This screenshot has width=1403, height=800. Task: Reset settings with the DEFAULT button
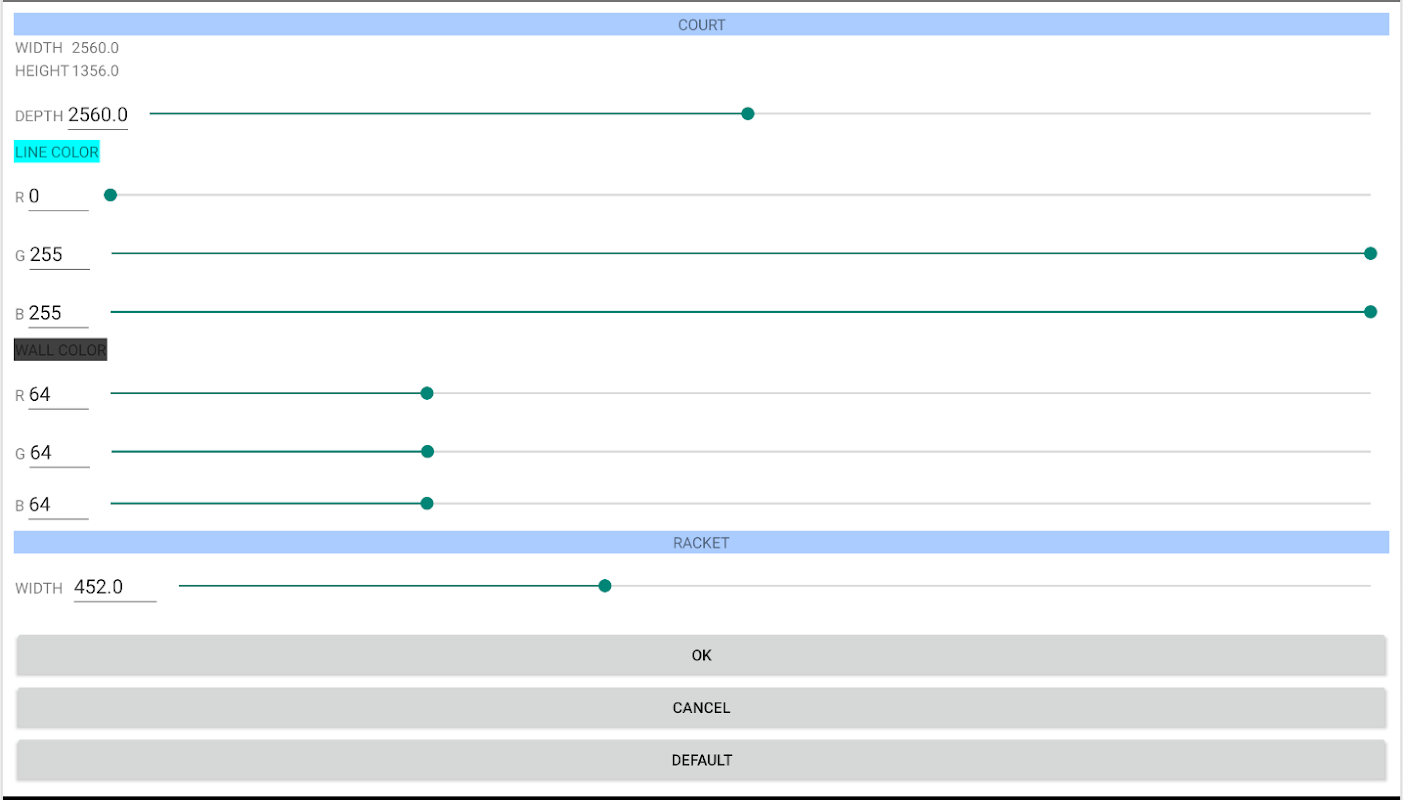pos(701,760)
